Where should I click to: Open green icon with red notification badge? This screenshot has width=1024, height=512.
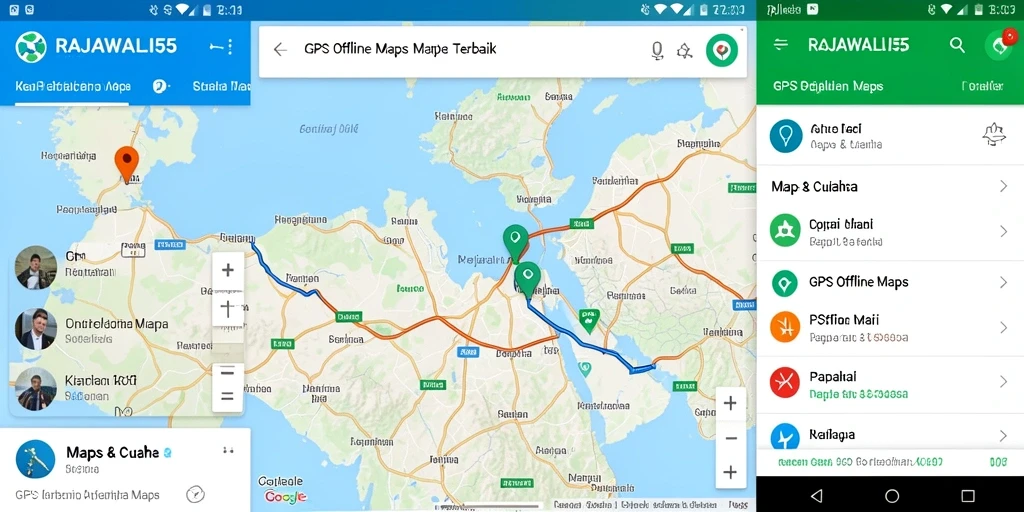[999, 45]
